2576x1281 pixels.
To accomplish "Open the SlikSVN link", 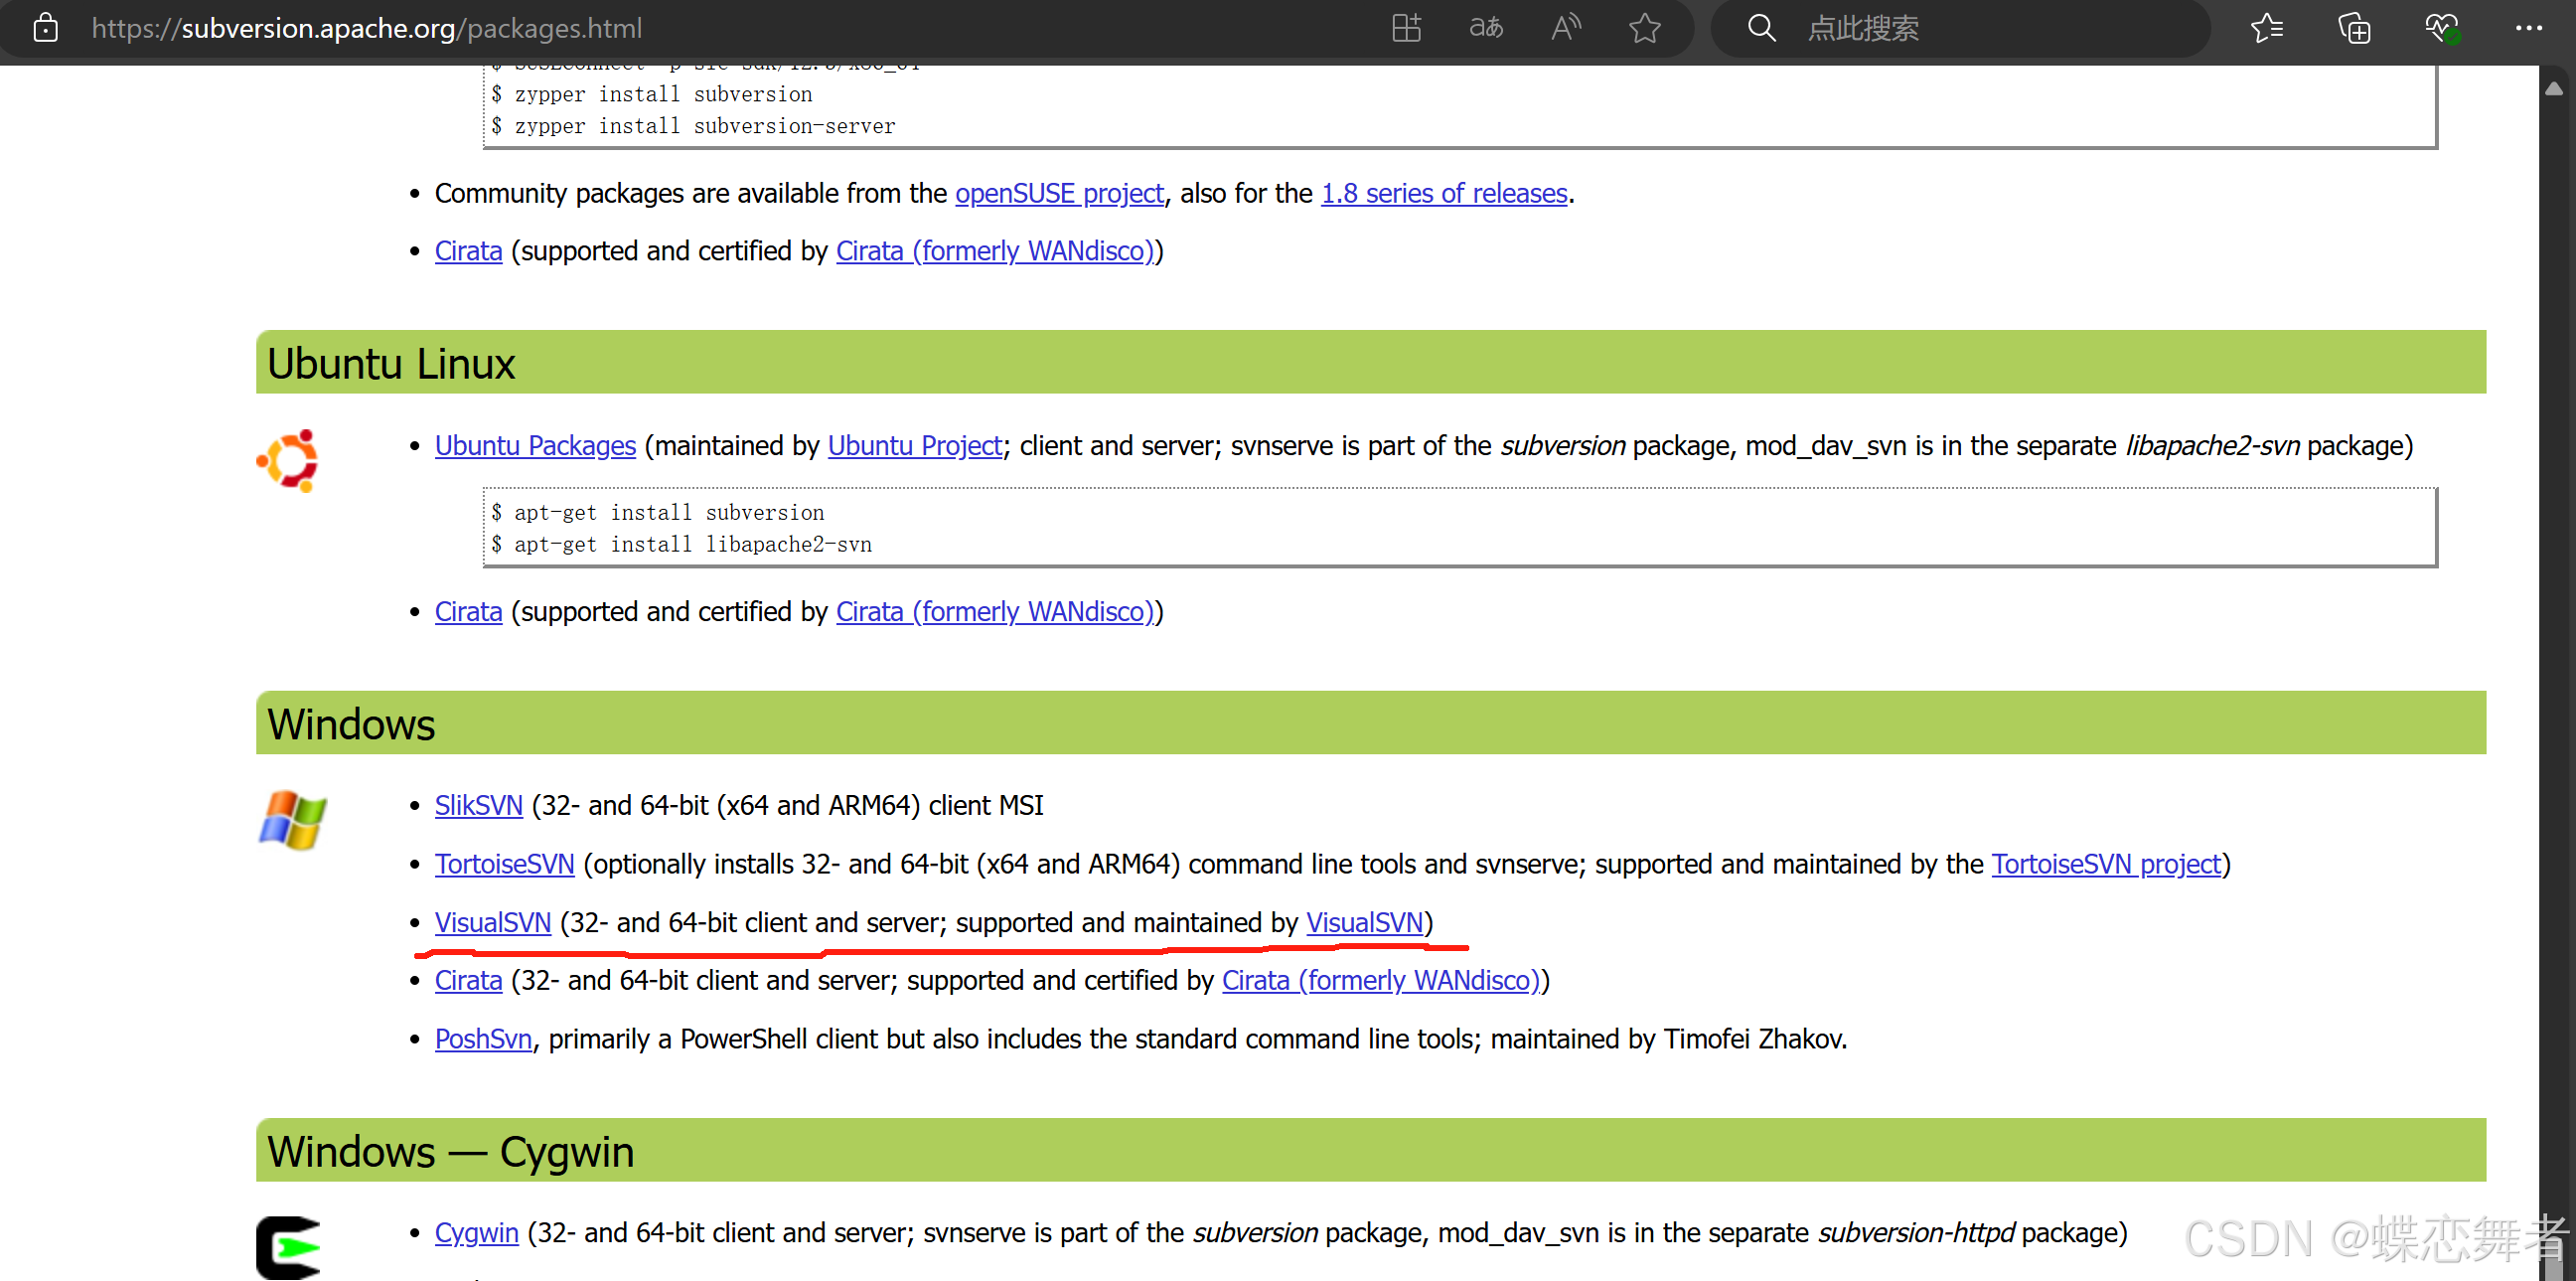I will pyautogui.click(x=478, y=806).
